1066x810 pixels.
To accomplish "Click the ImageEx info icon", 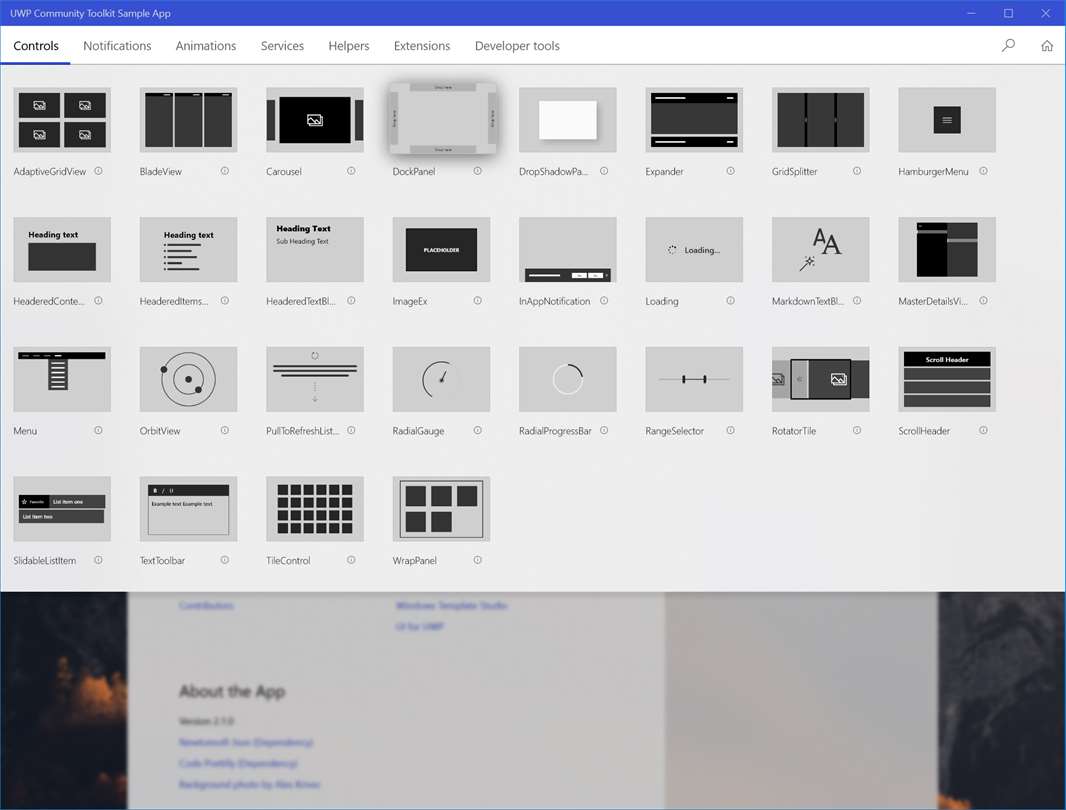I will click(478, 301).
